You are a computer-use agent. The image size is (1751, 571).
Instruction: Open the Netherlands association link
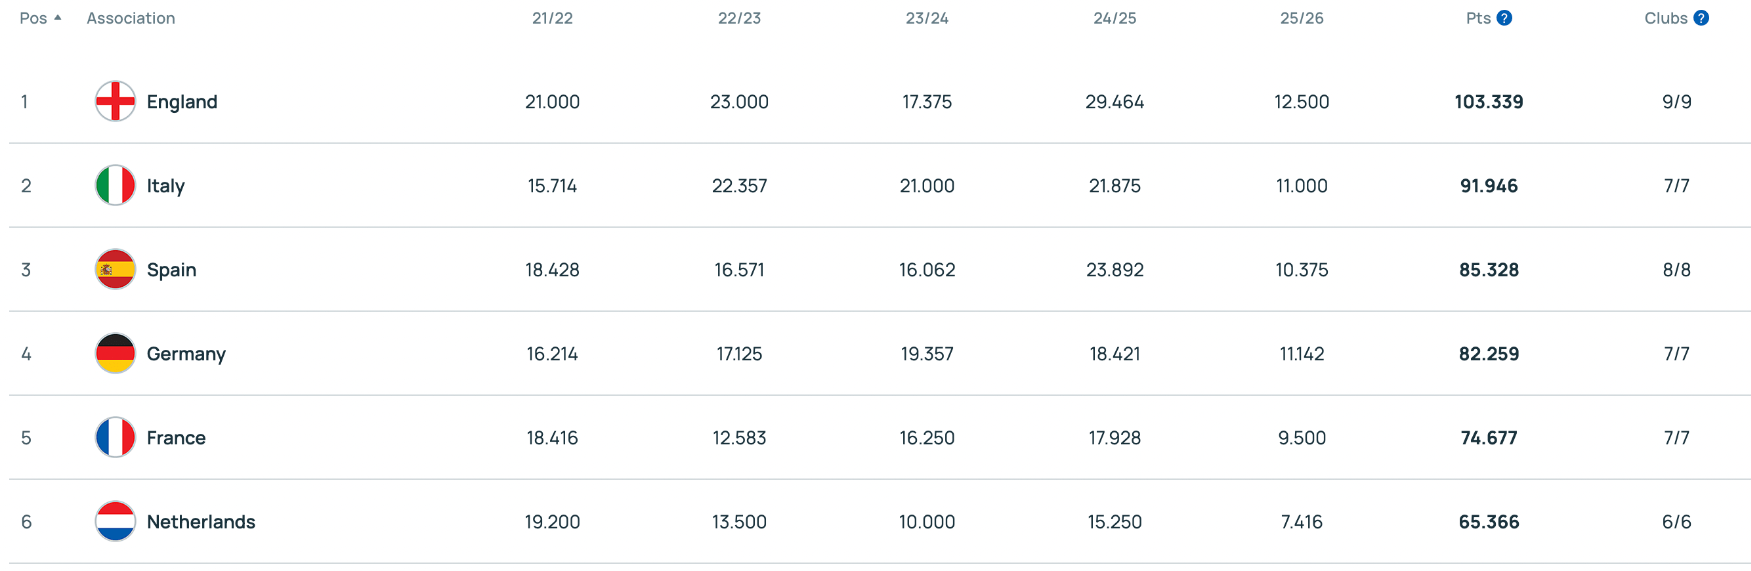(x=201, y=521)
